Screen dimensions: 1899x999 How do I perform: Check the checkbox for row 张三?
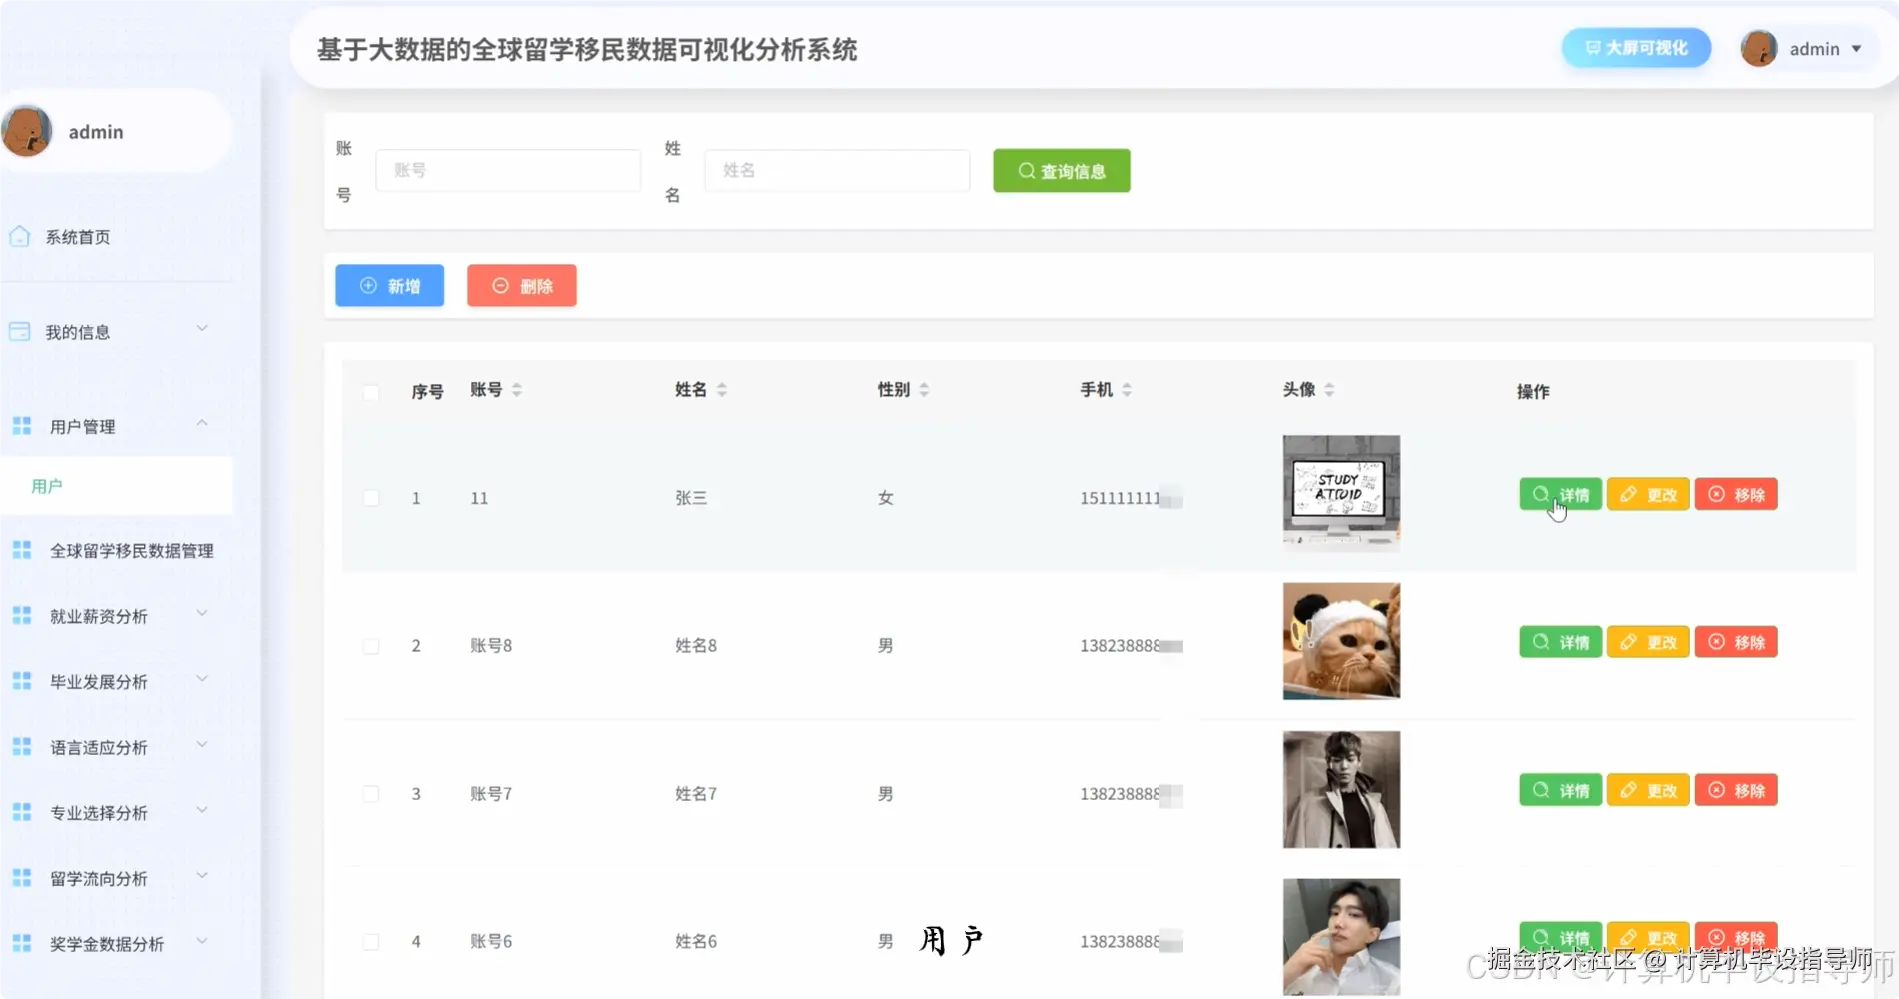[371, 497]
